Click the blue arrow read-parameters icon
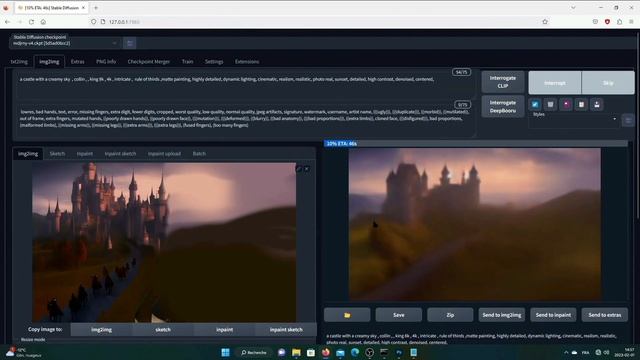 coord(535,104)
